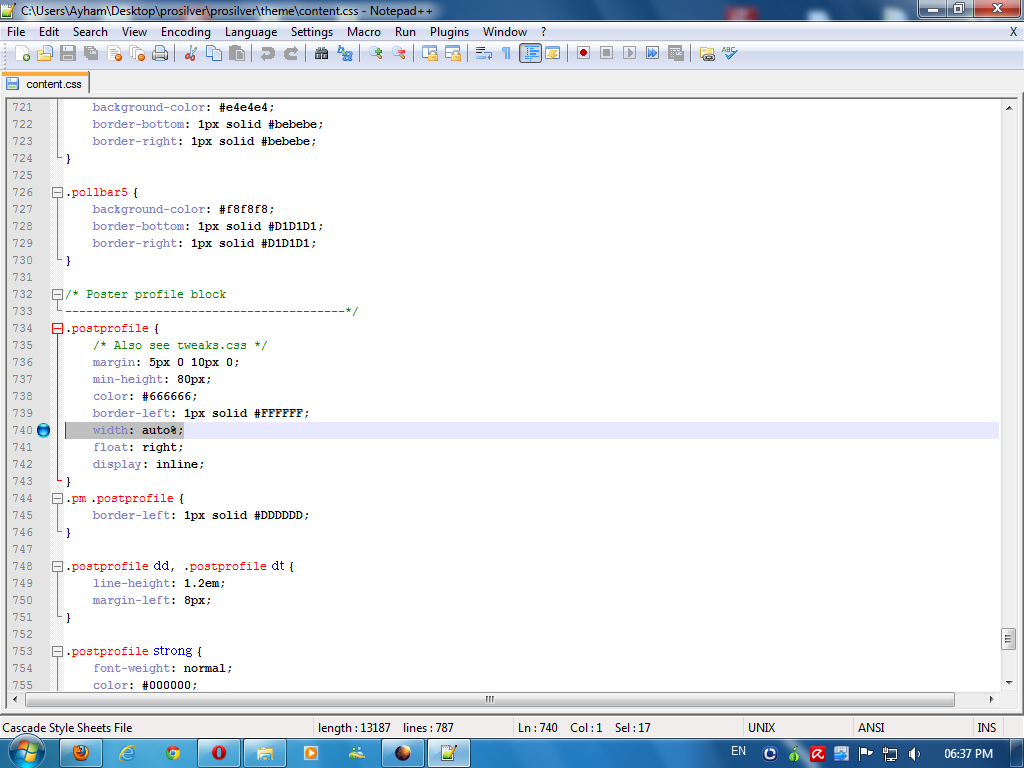1024x768 pixels.
Task: Click the Cut scissors icon
Action: tap(191, 53)
